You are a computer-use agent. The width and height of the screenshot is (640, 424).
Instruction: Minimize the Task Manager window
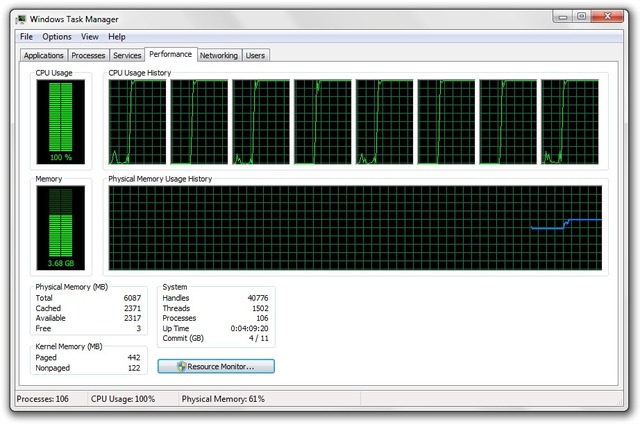[563, 17]
